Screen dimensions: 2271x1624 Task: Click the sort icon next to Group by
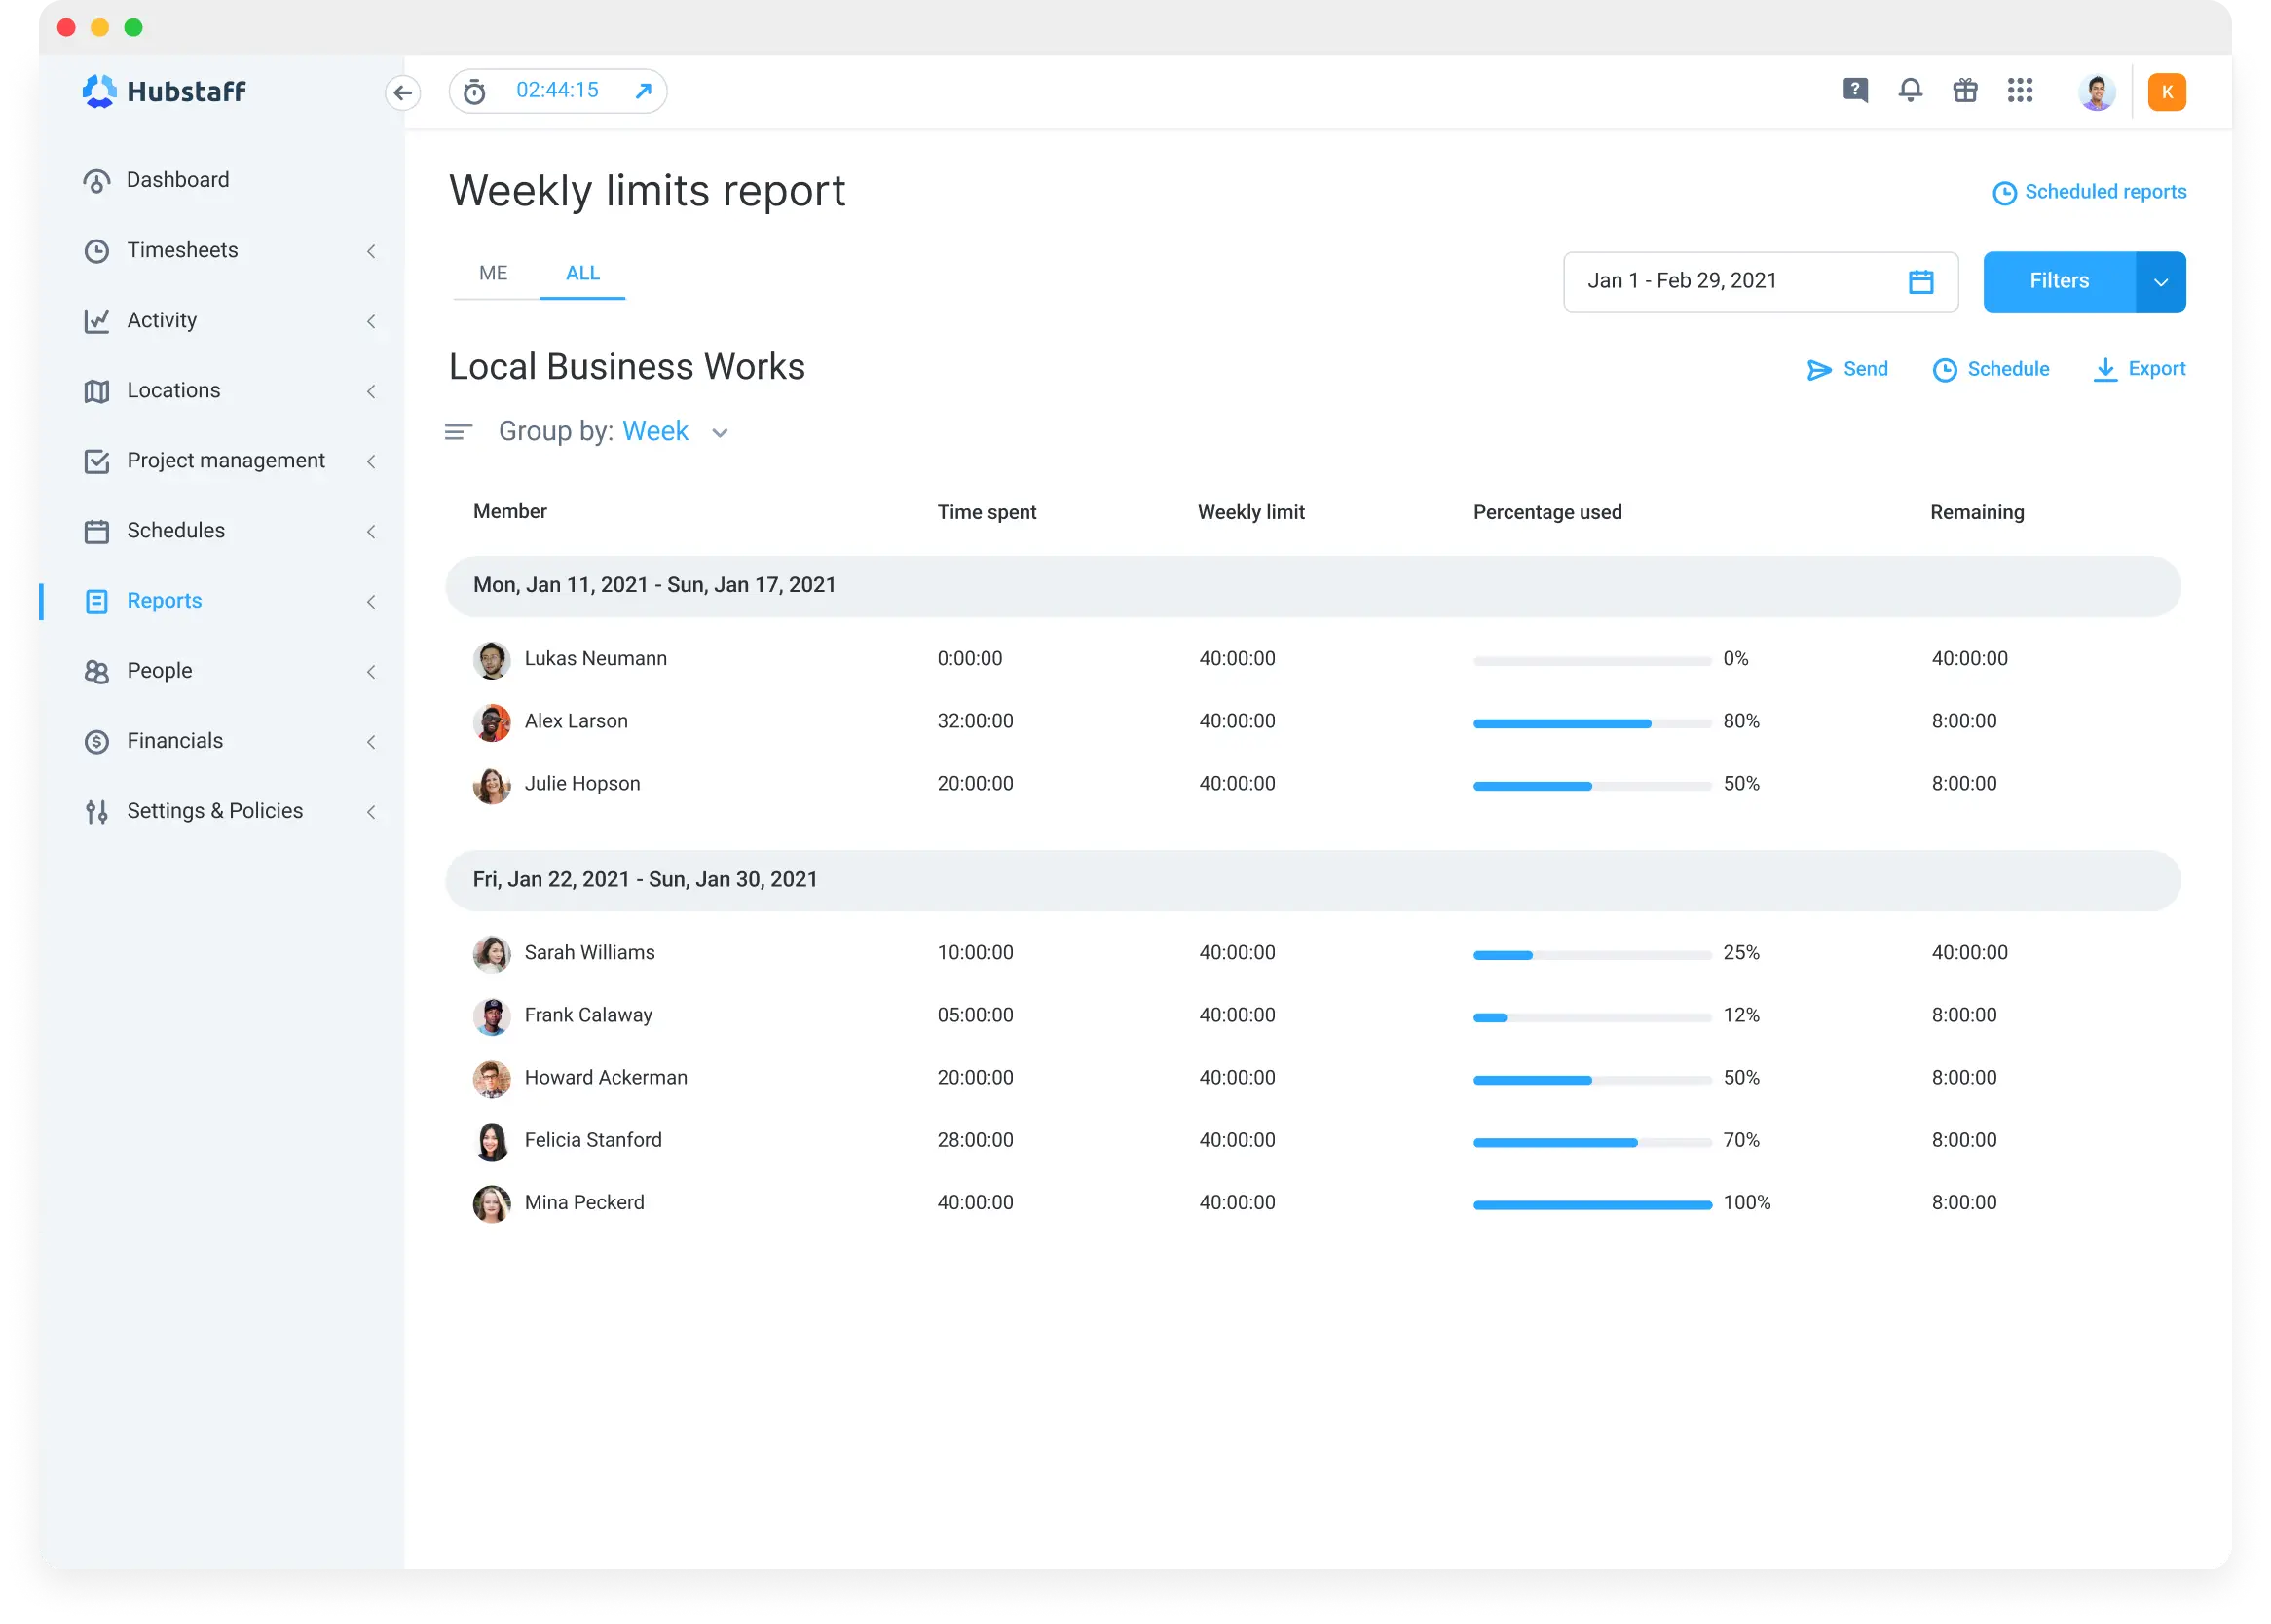[x=459, y=431]
